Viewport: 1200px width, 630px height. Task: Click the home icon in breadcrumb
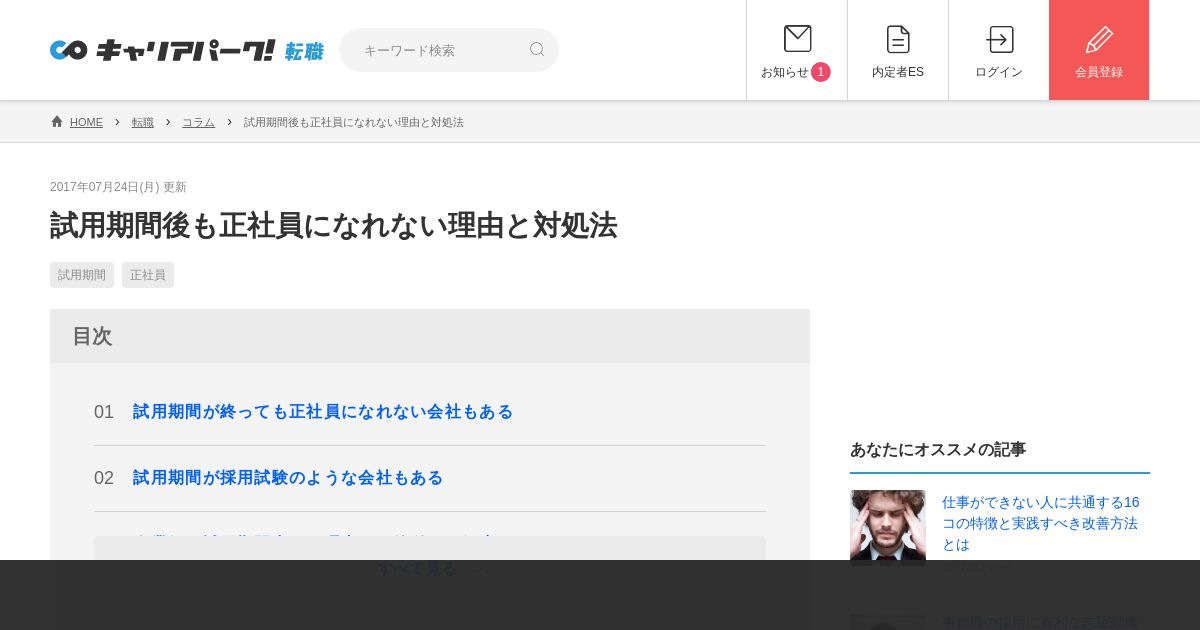pyautogui.click(x=57, y=121)
